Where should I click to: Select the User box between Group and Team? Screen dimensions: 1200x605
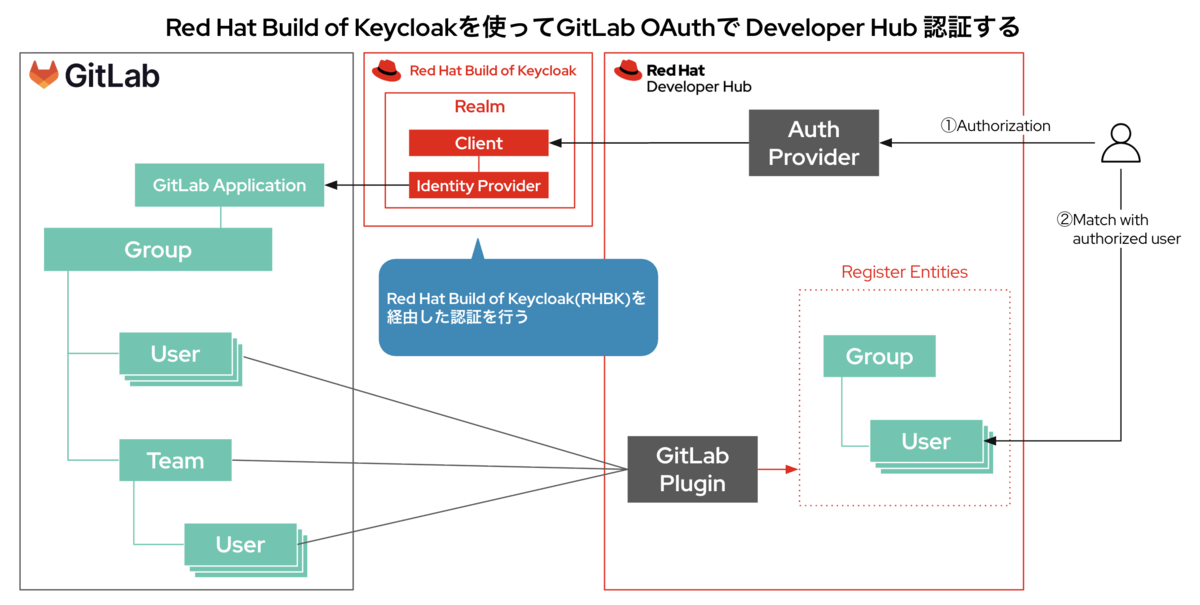click(x=175, y=354)
